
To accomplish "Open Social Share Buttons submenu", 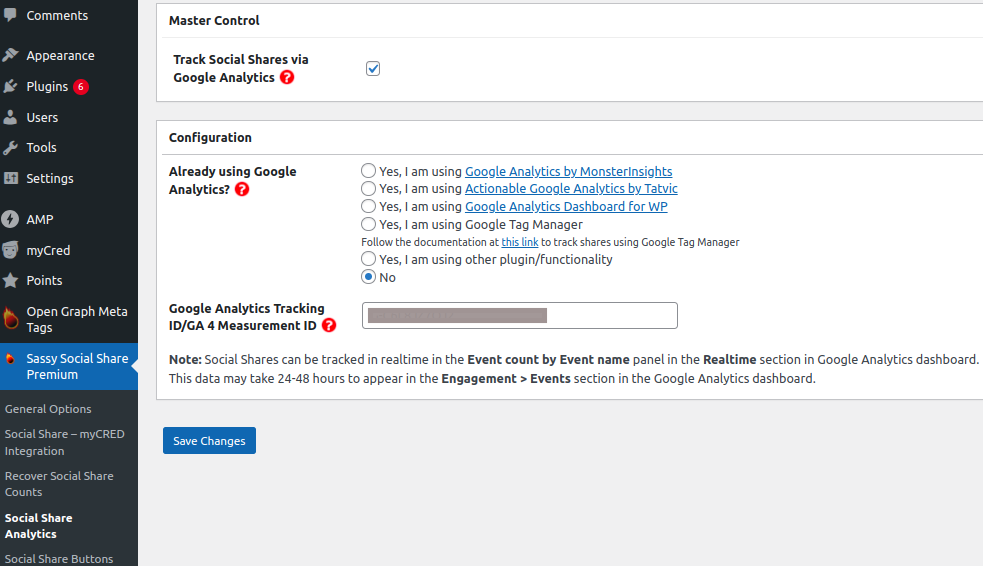I will pyautogui.click(x=59, y=558).
